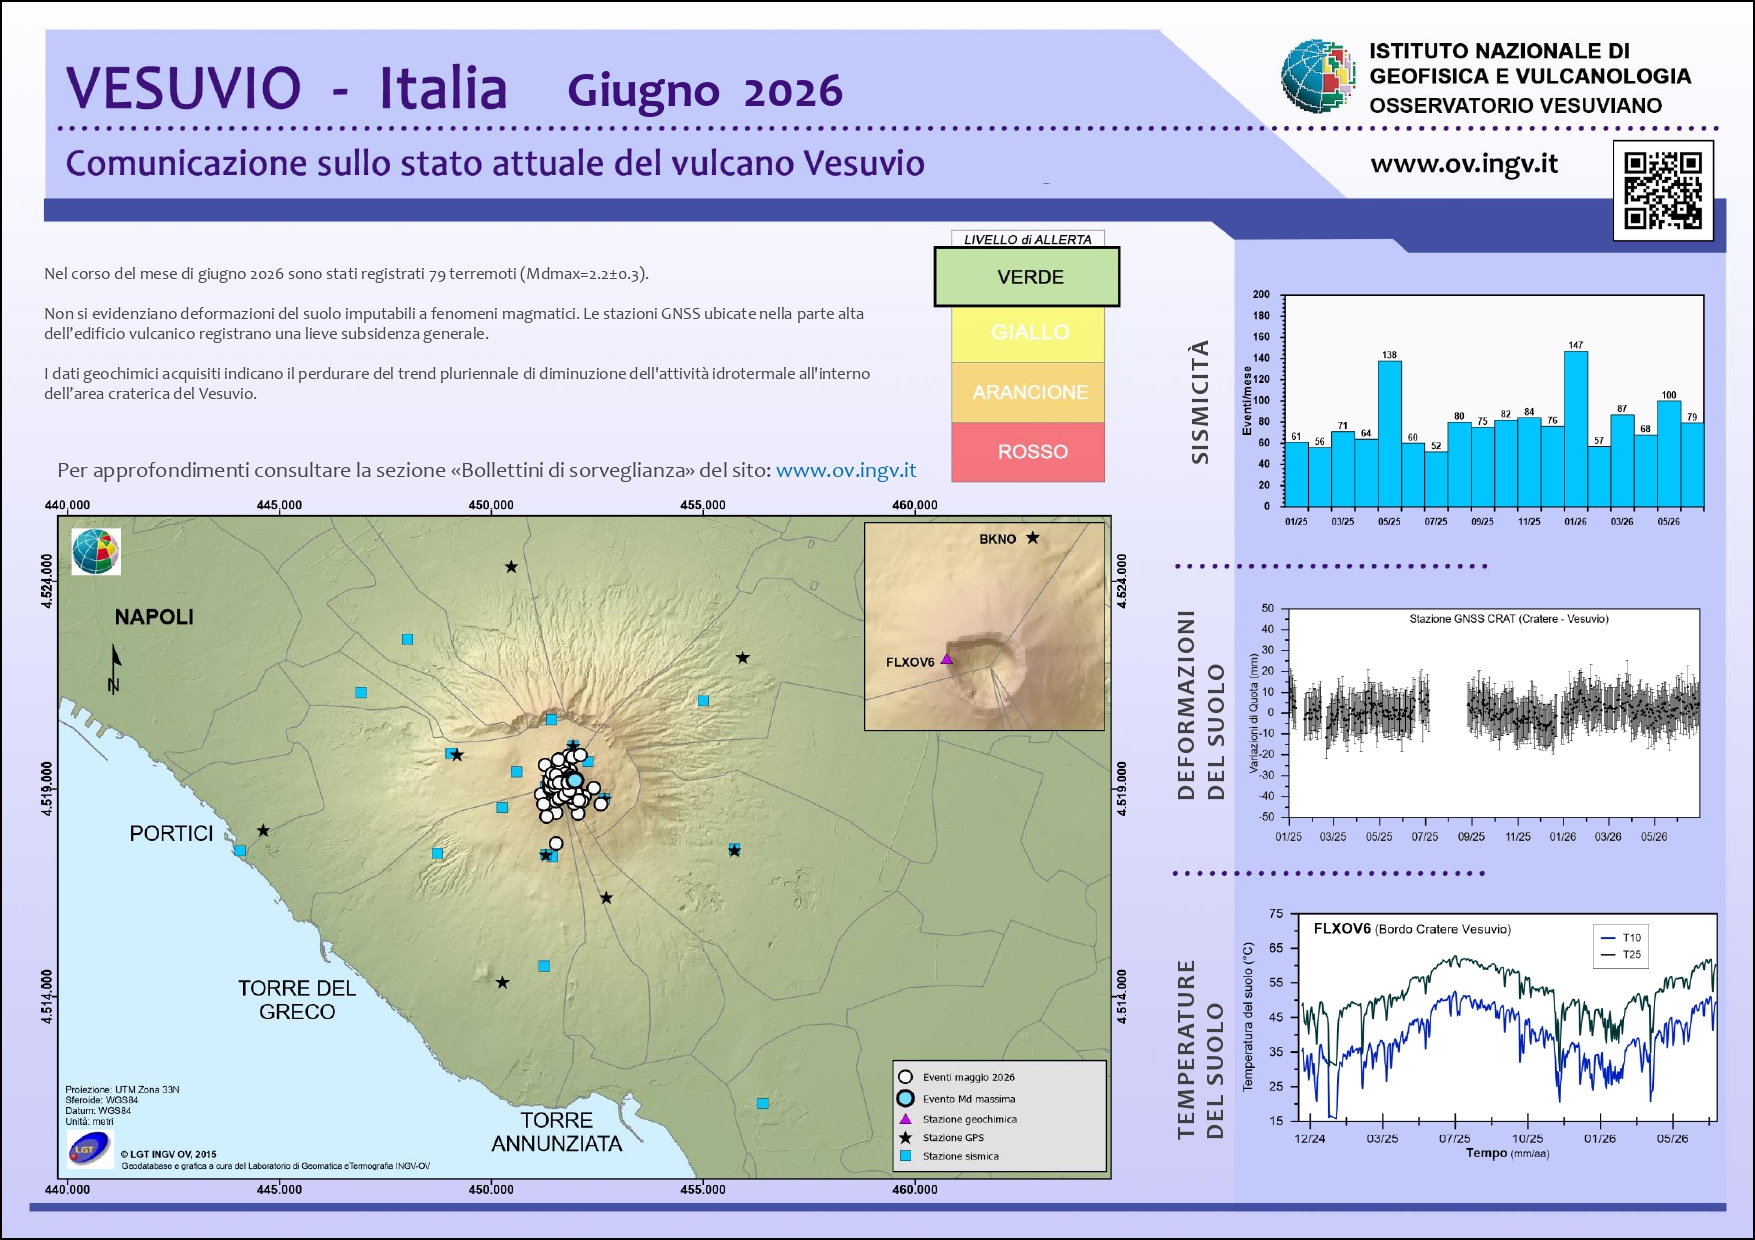Click the last bar labeled 79 in the seismicity chart
The image size is (1755, 1240).
point(1692,464)
